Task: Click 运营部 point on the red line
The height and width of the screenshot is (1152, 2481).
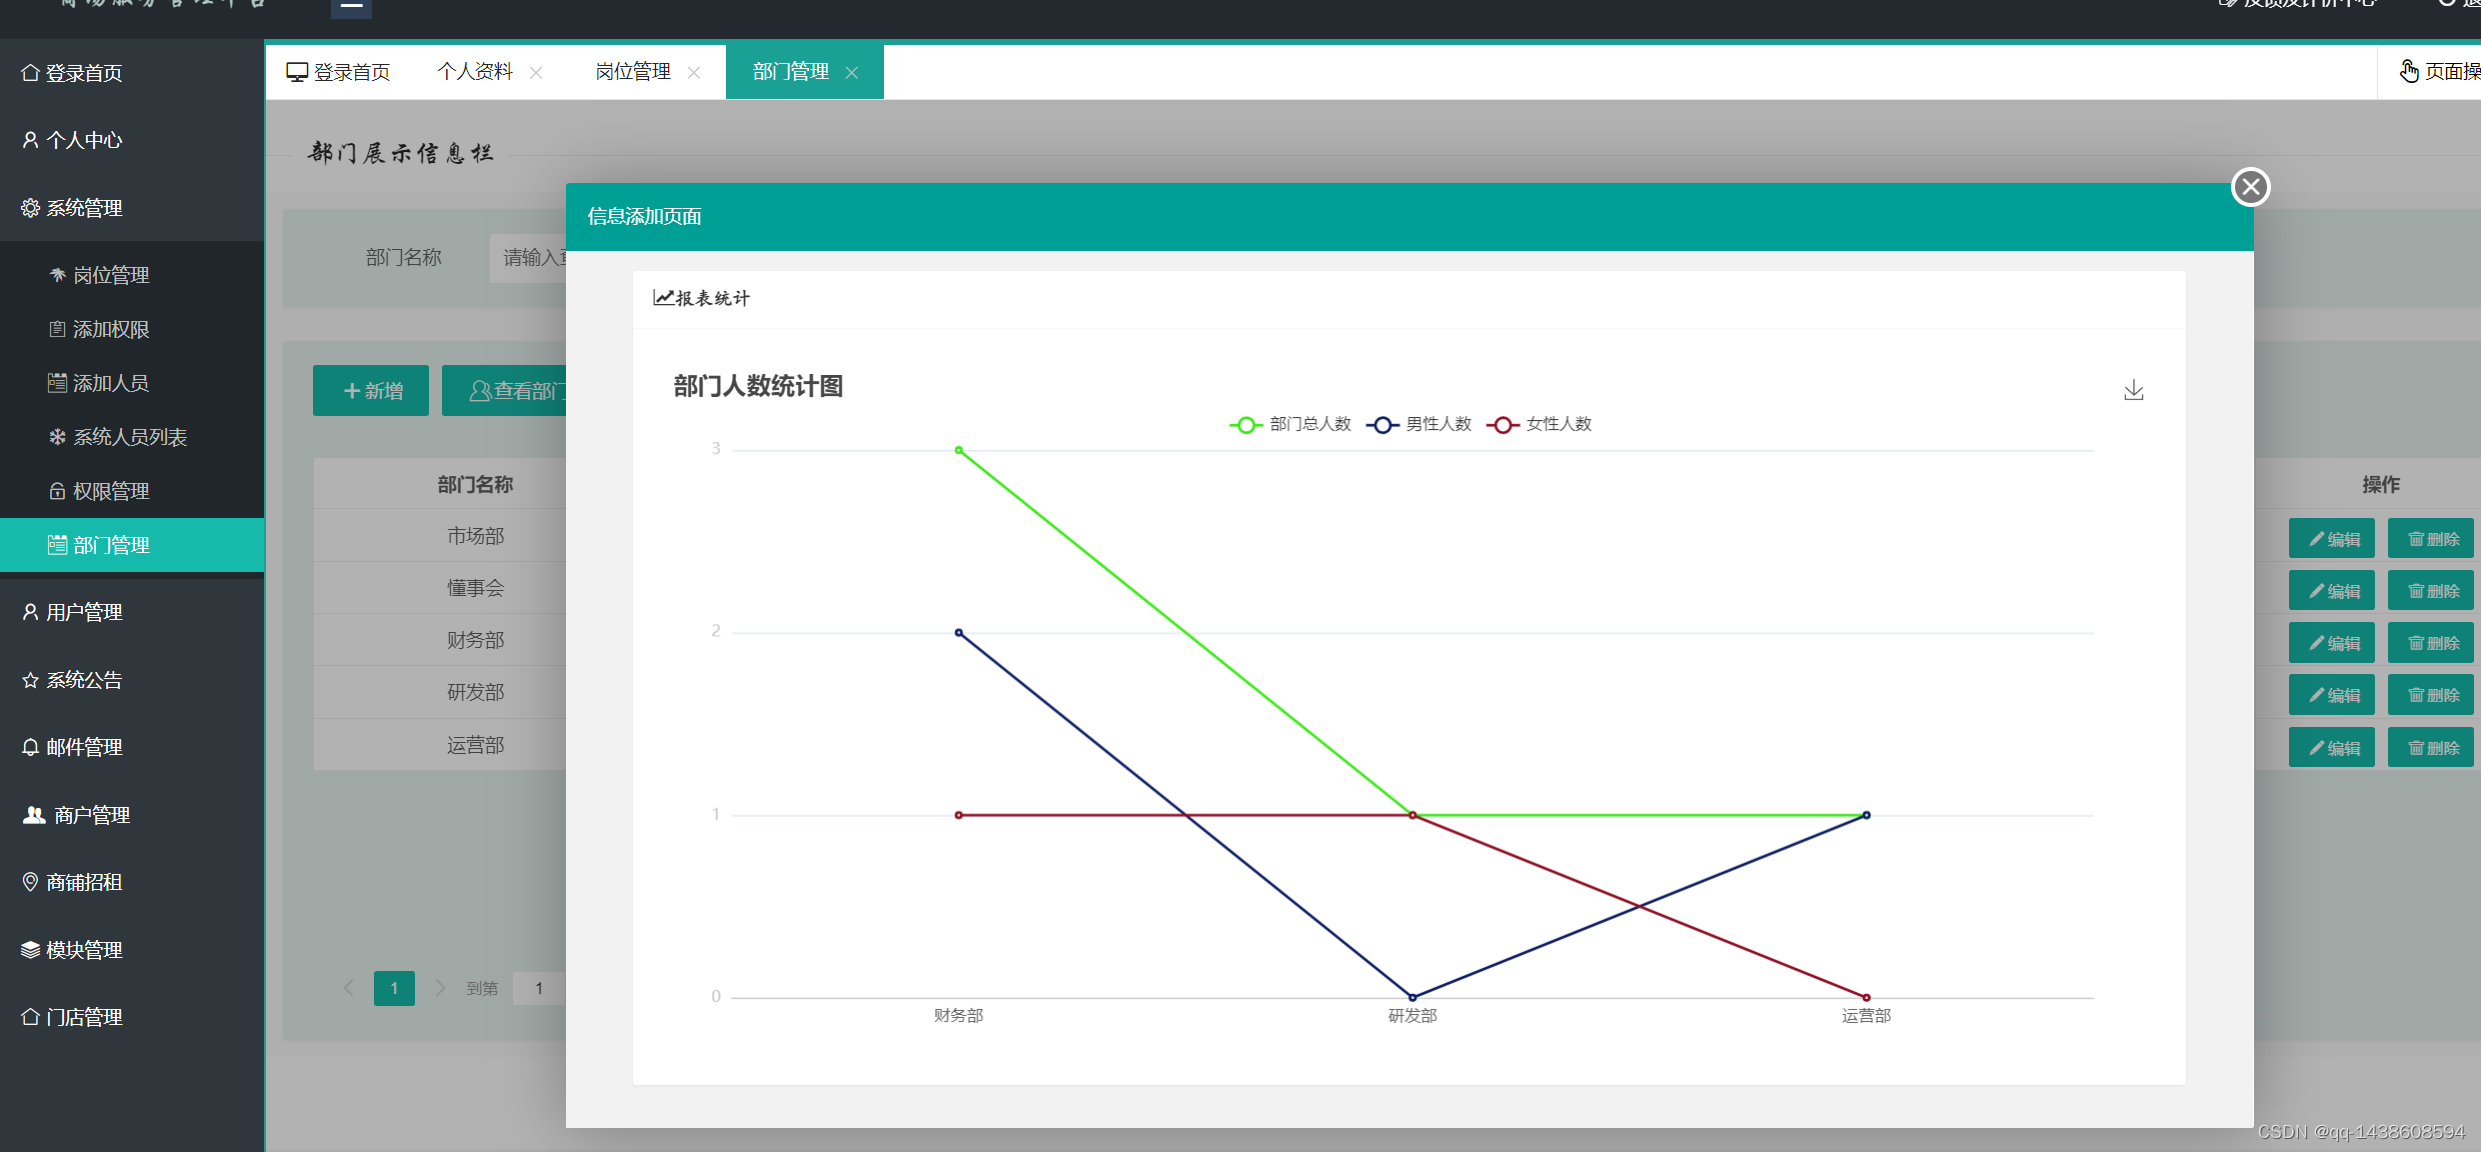Action: point(1866,997)
